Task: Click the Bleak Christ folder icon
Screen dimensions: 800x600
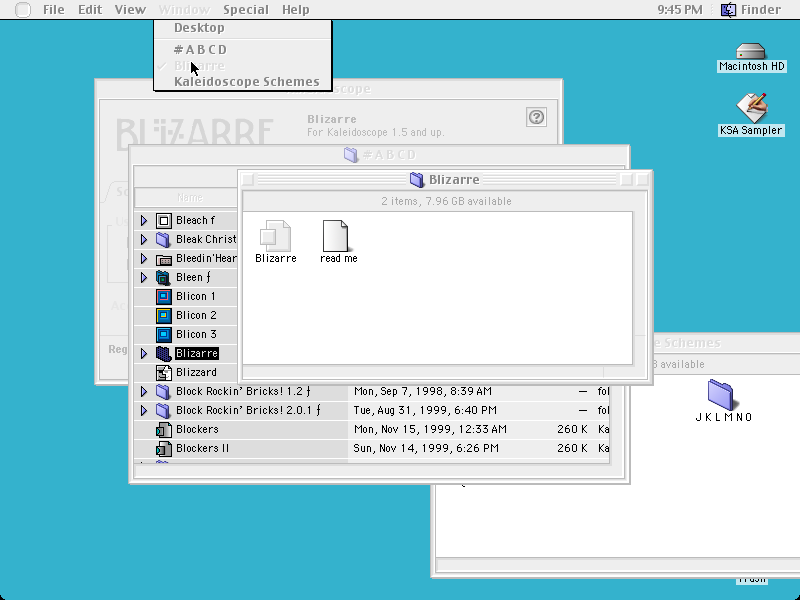Action: 163,239
